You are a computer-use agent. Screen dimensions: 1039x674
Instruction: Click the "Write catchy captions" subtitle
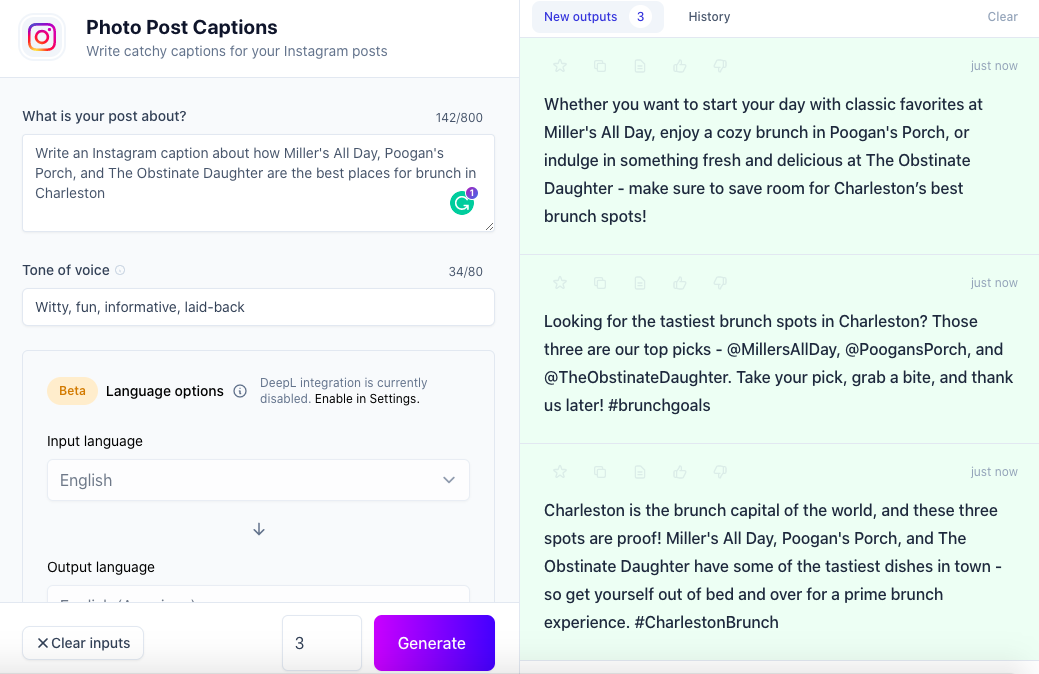pos(237,51)
